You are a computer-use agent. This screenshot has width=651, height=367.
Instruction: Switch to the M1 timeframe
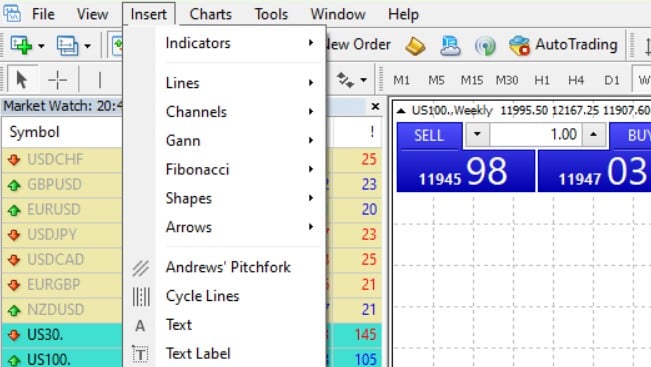[401, 80]
